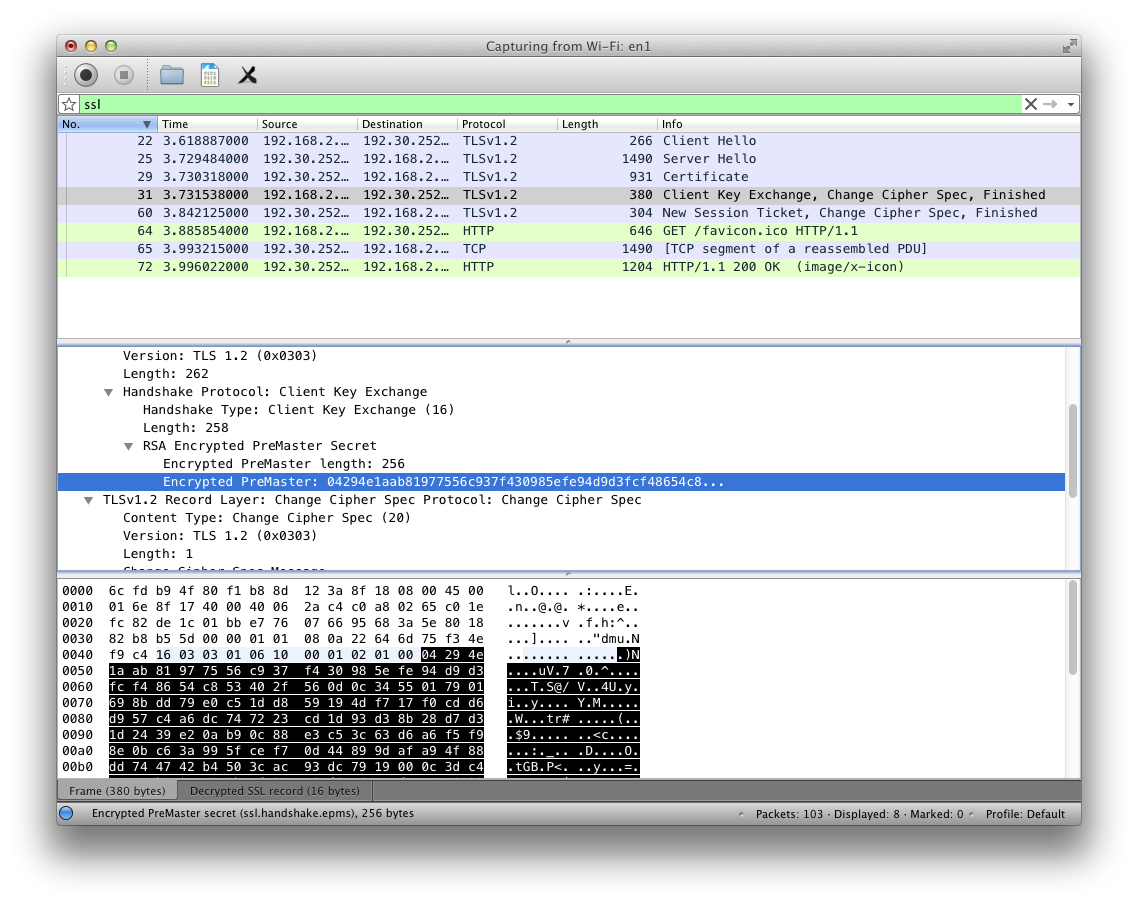
Task: Select packet 64 GET /favicon.ico
Action: pyautogui.click(x=569, y=231)
